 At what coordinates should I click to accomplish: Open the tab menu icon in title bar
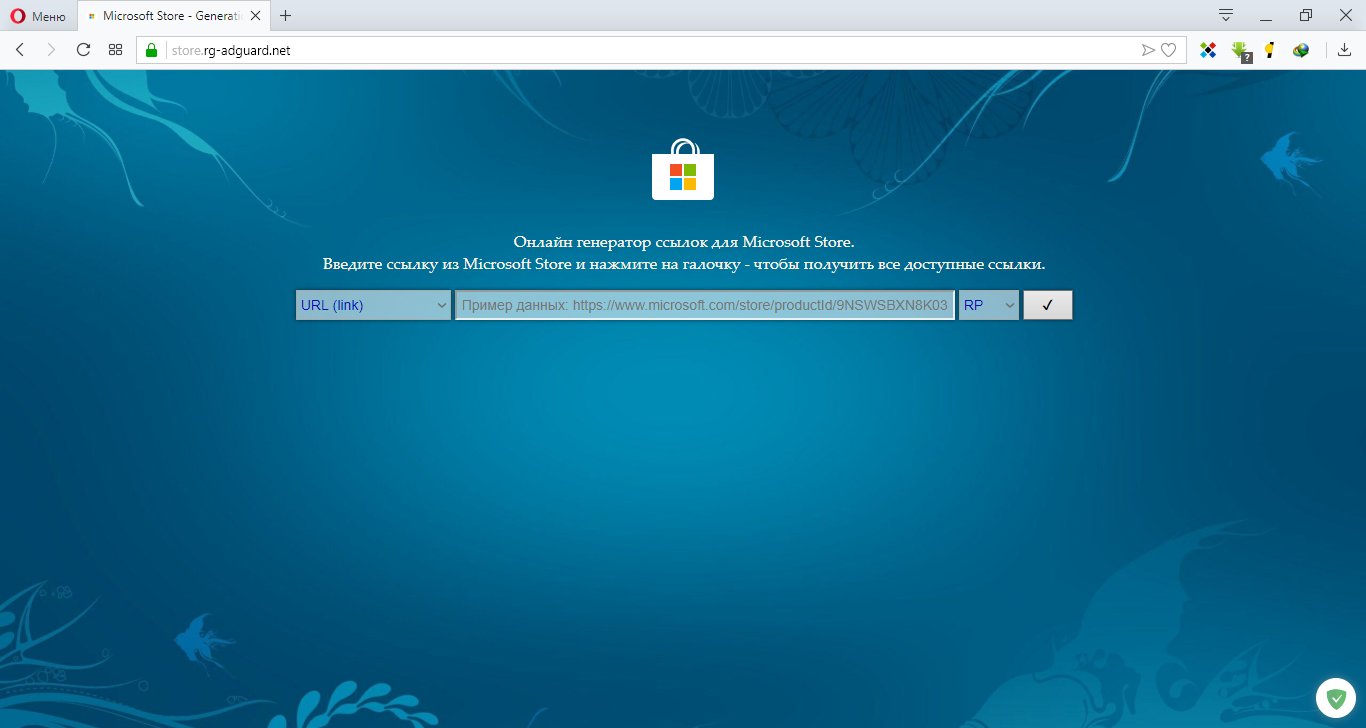pos(1226,15)
